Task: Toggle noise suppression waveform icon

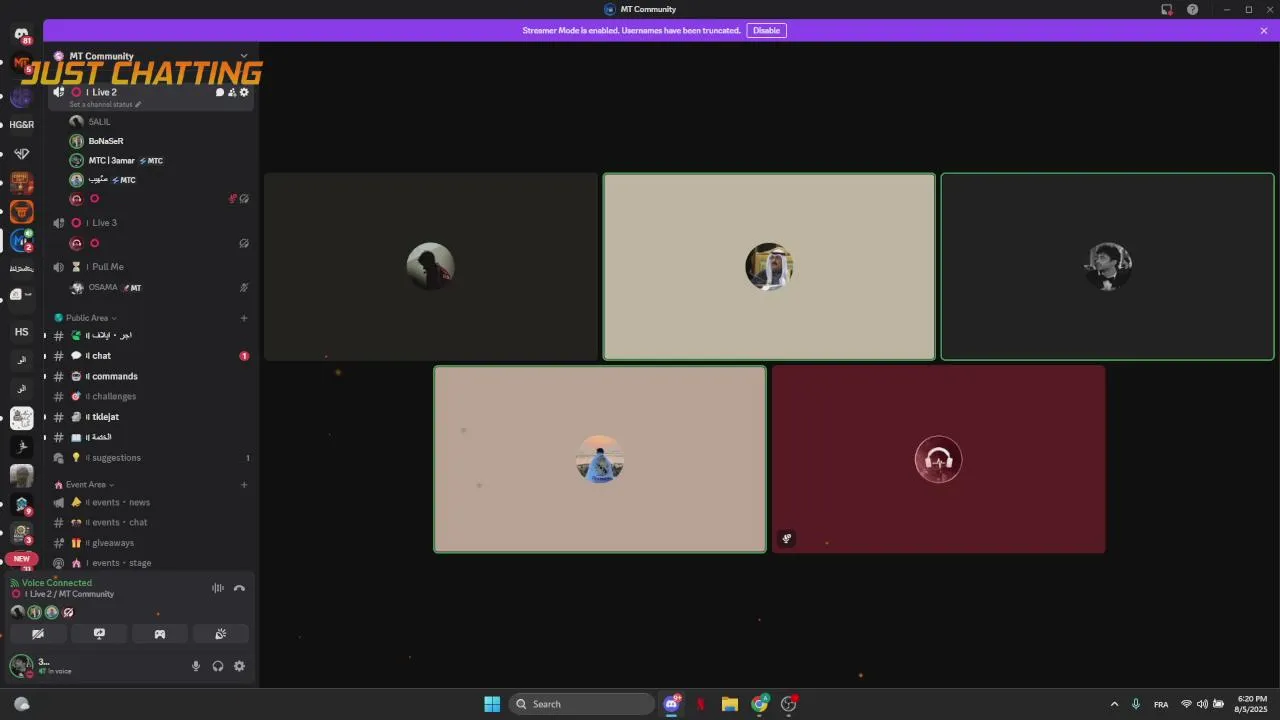Action: (x=218, y=588)
